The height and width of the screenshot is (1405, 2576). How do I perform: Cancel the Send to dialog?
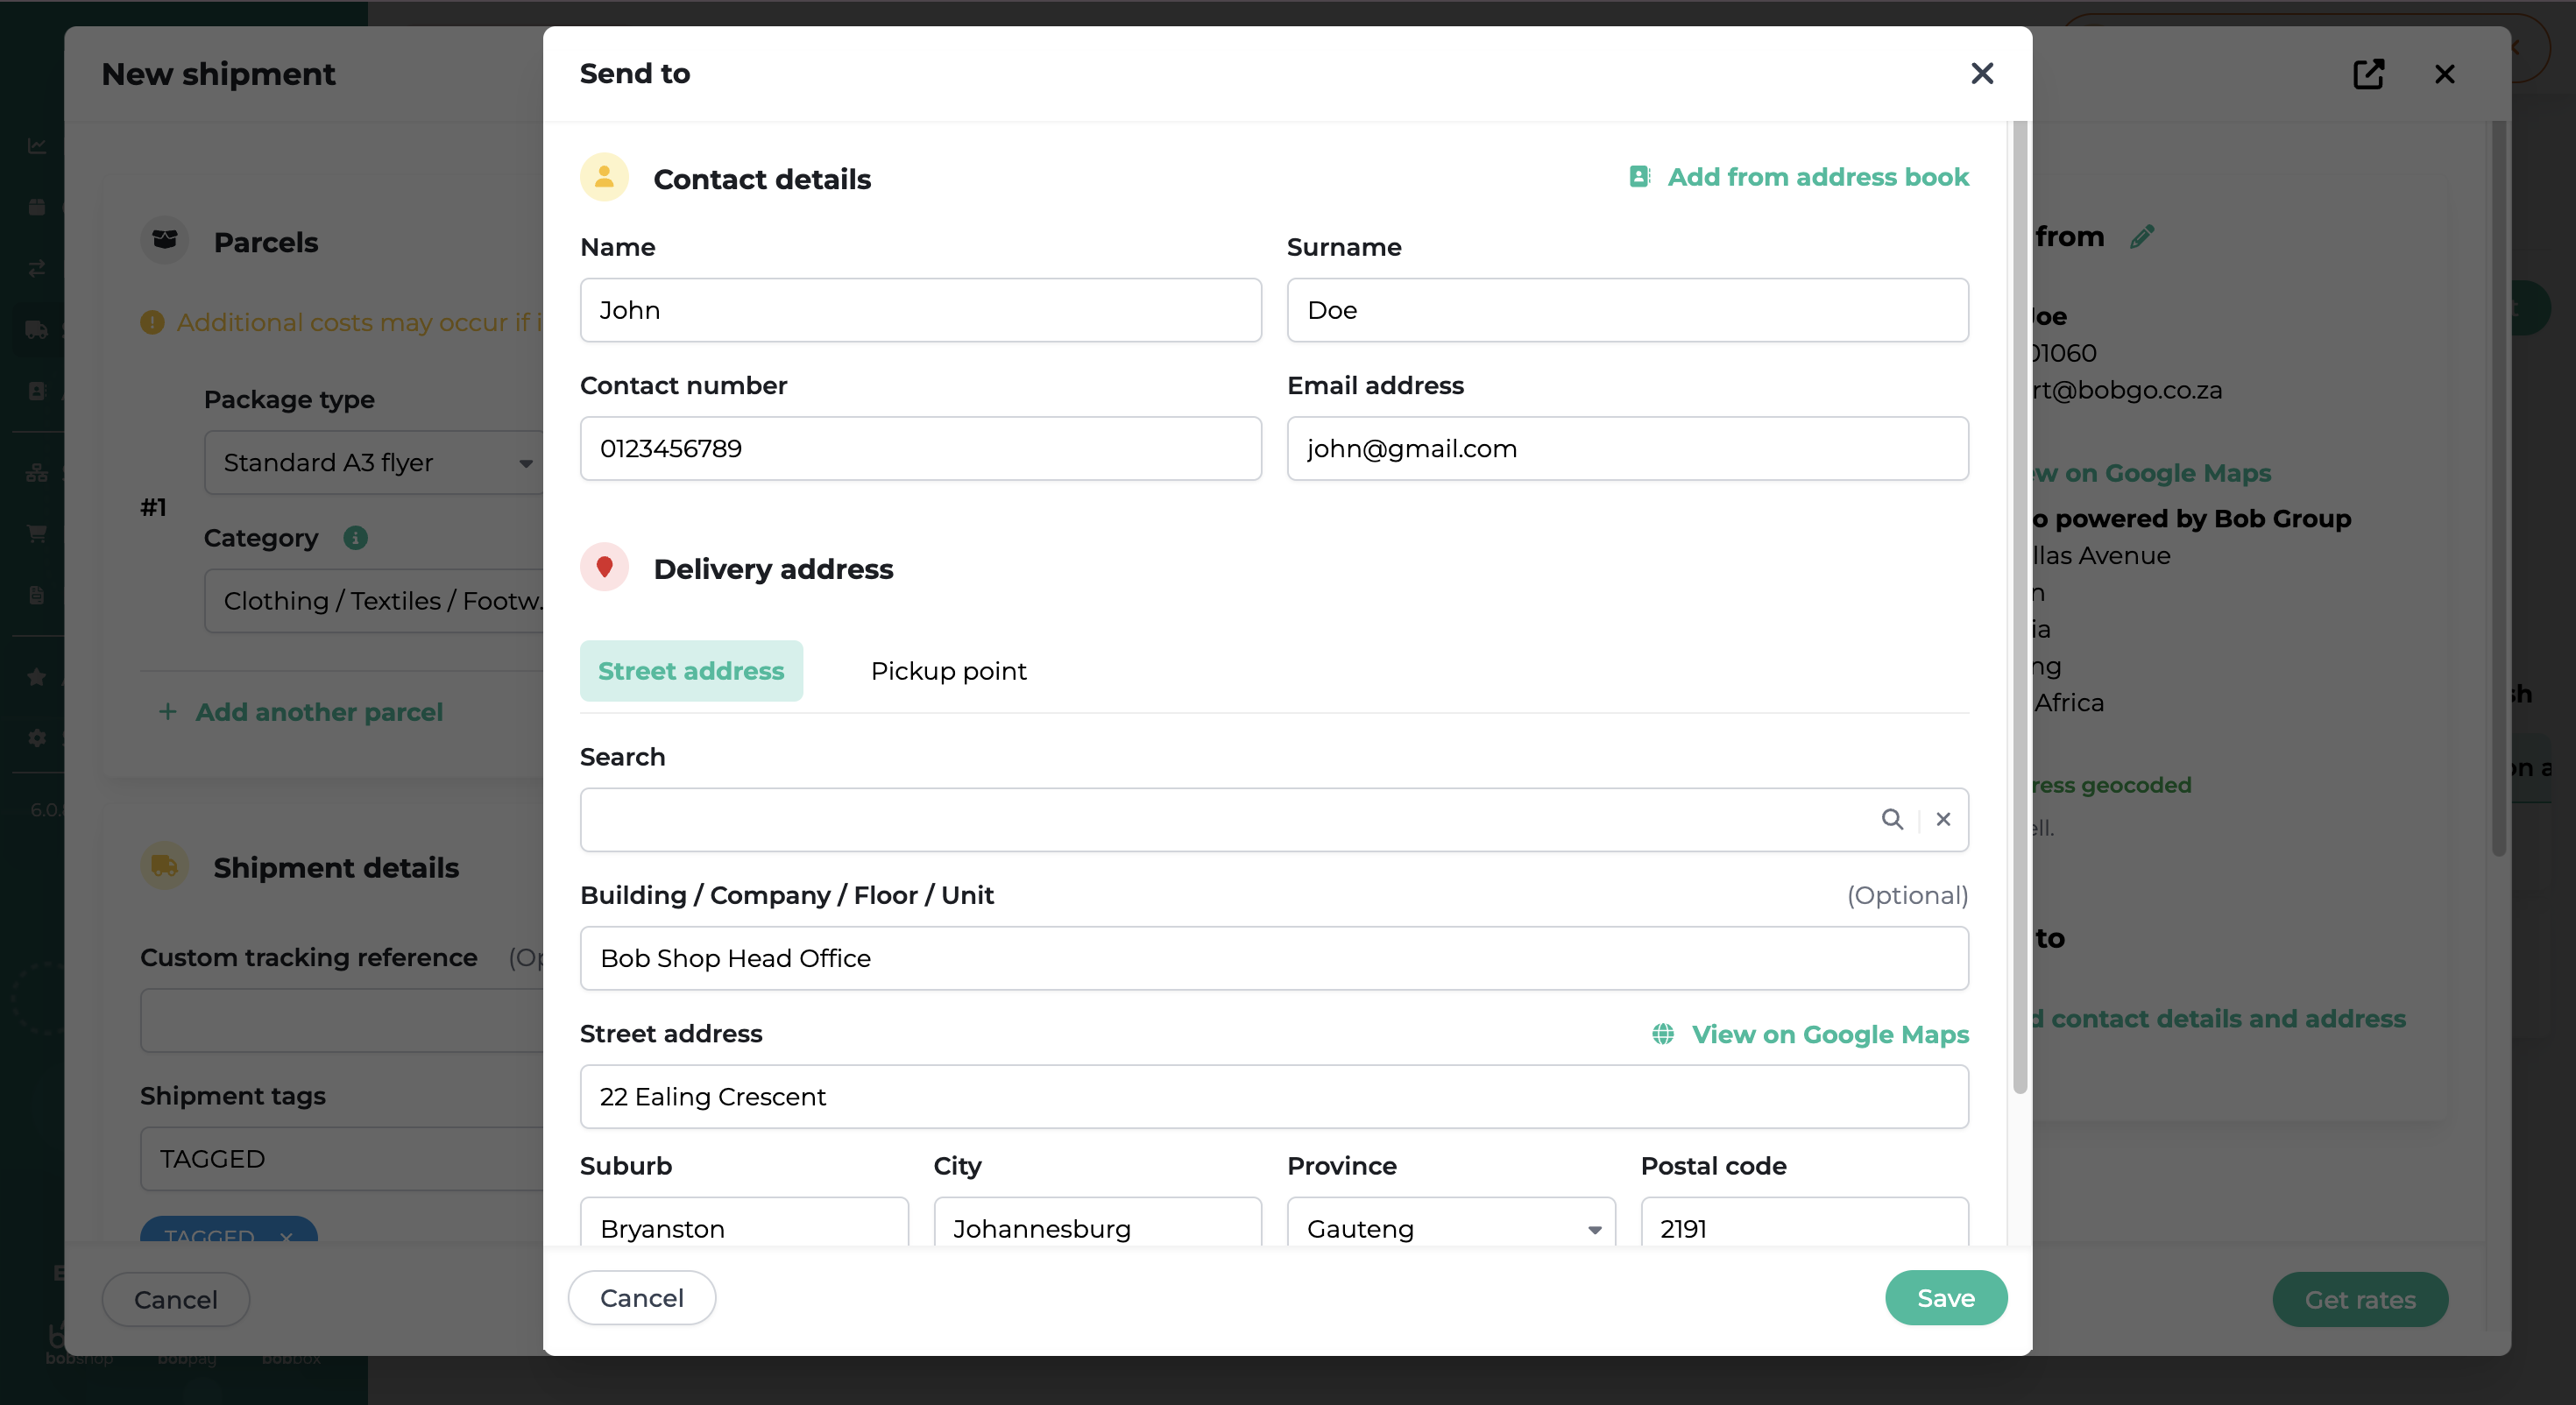pyautogui.click(x=641, y=1298)
